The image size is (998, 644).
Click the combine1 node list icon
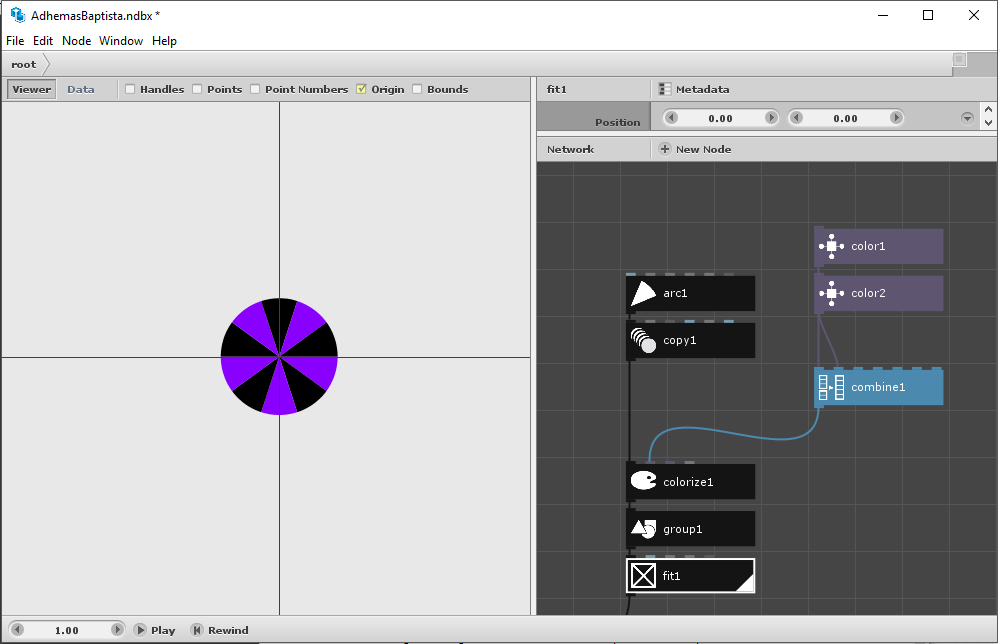click(831, 387)
